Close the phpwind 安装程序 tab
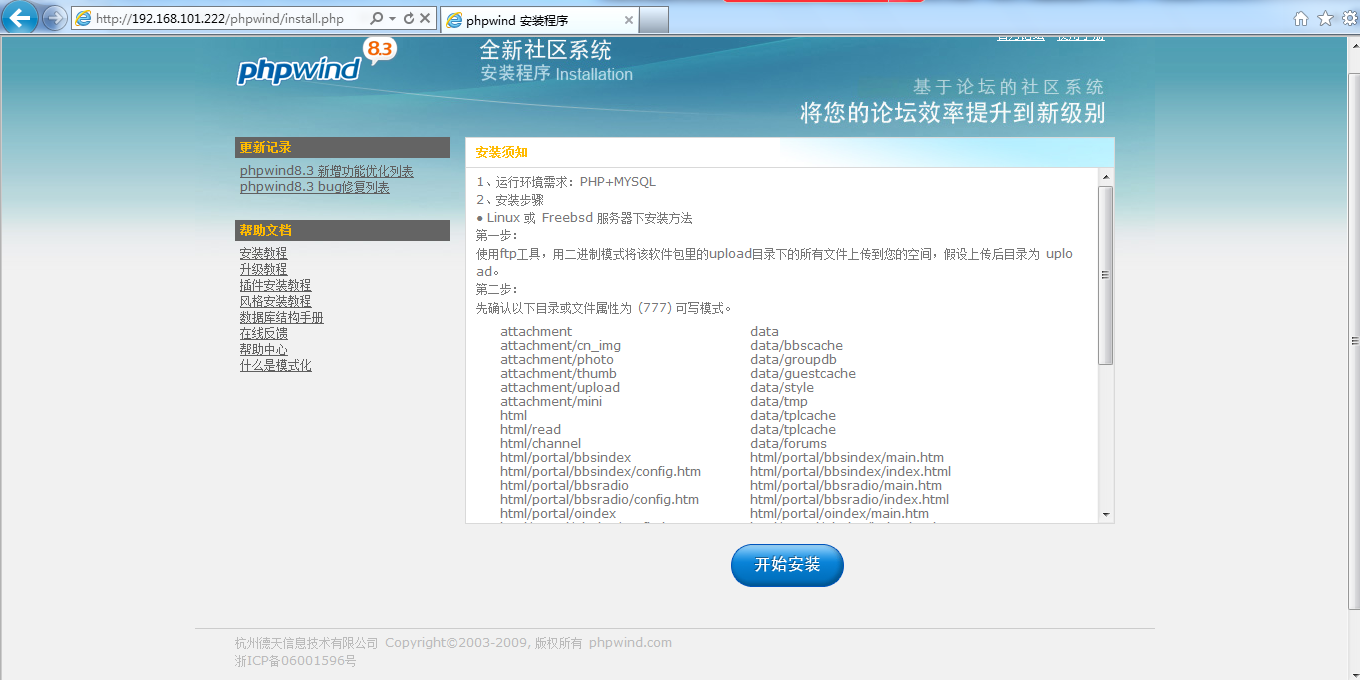The image size is (1360, 680). coord(628,20)
